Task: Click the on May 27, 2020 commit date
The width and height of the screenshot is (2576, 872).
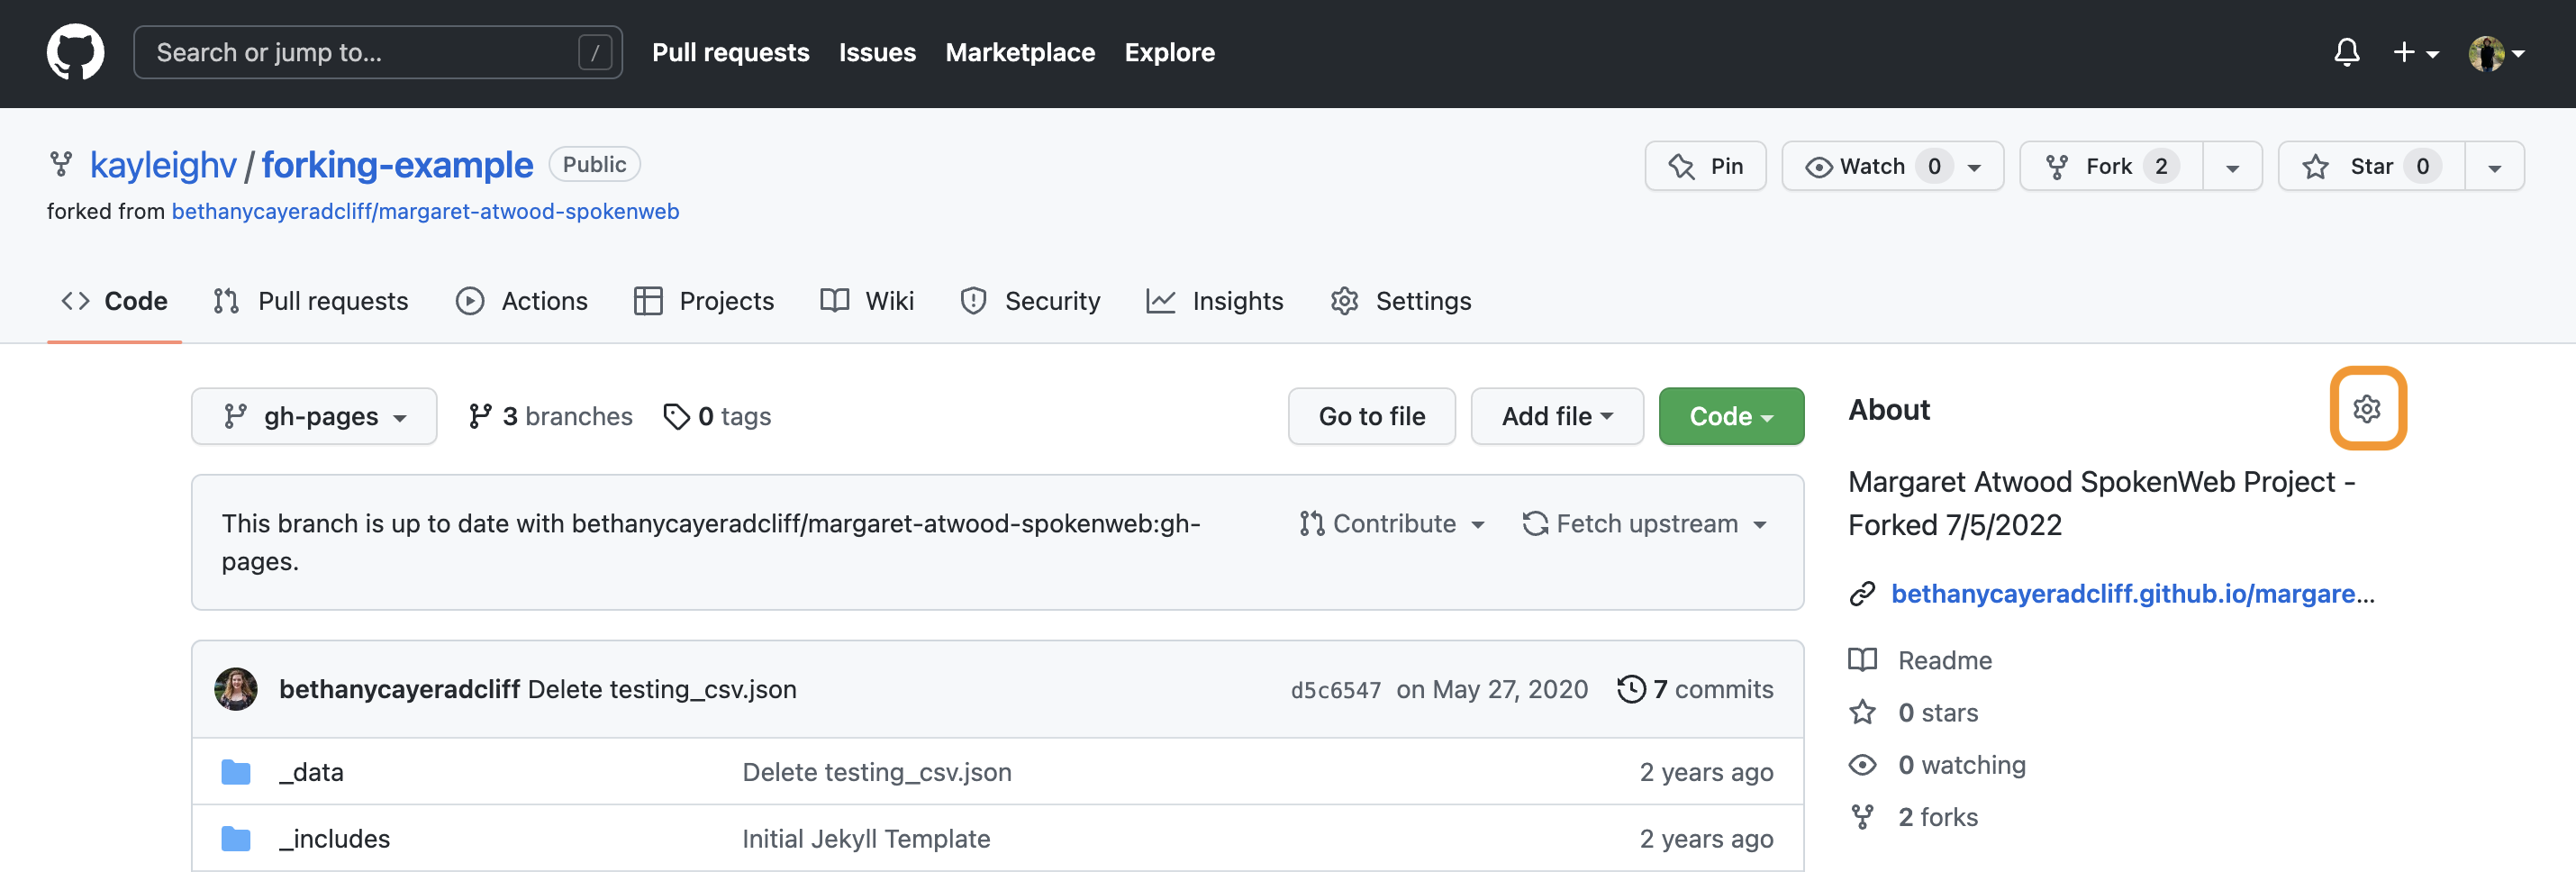Action: tap(1492, 689)
